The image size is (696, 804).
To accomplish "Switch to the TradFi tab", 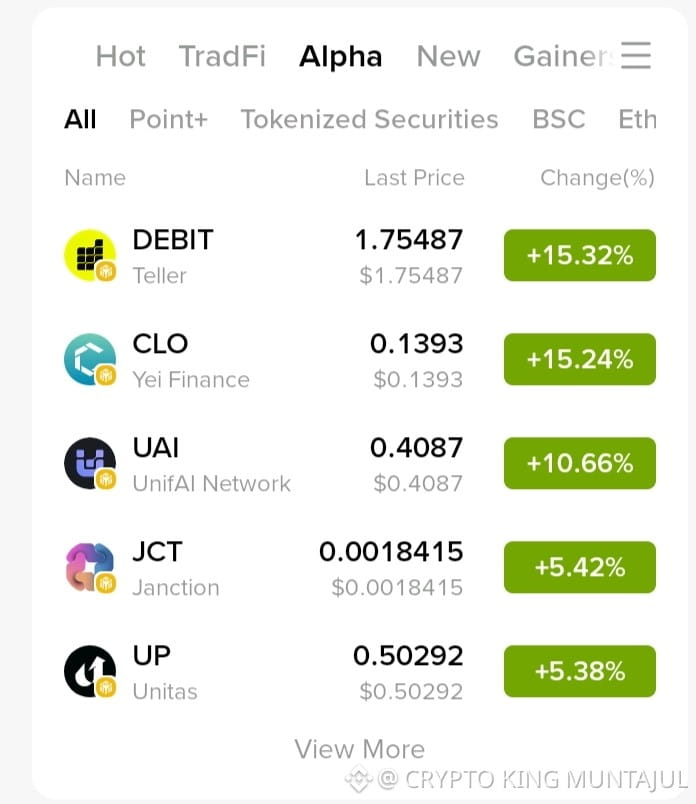I will [x=222, y=56].
